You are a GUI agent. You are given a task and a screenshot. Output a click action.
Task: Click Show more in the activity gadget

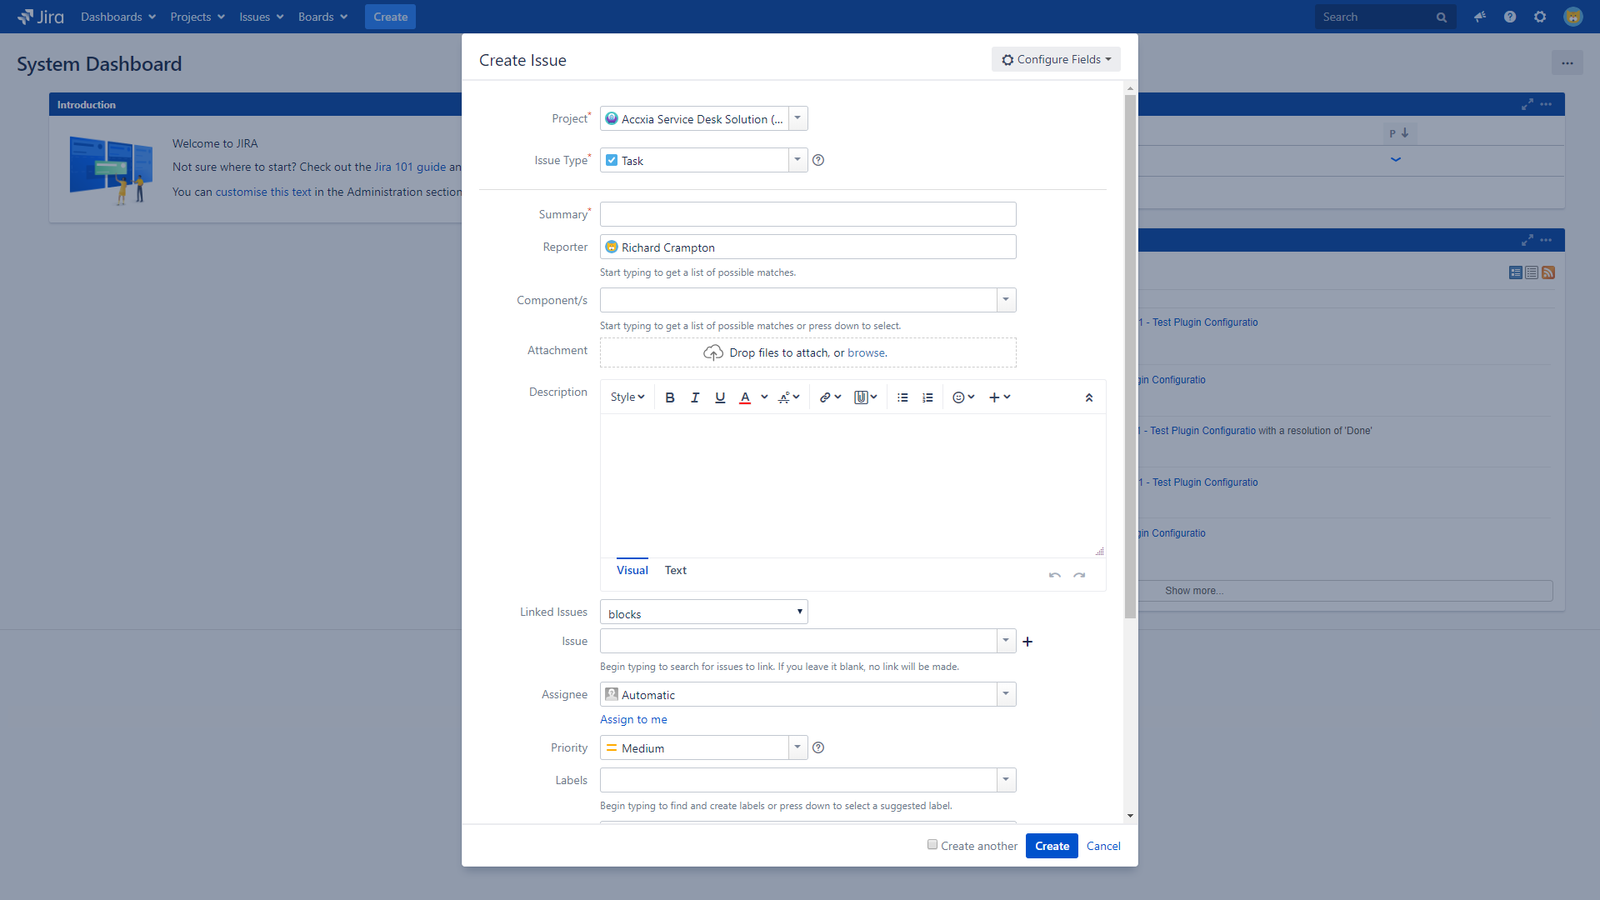pyautogui.click(x=1194, y=591)
